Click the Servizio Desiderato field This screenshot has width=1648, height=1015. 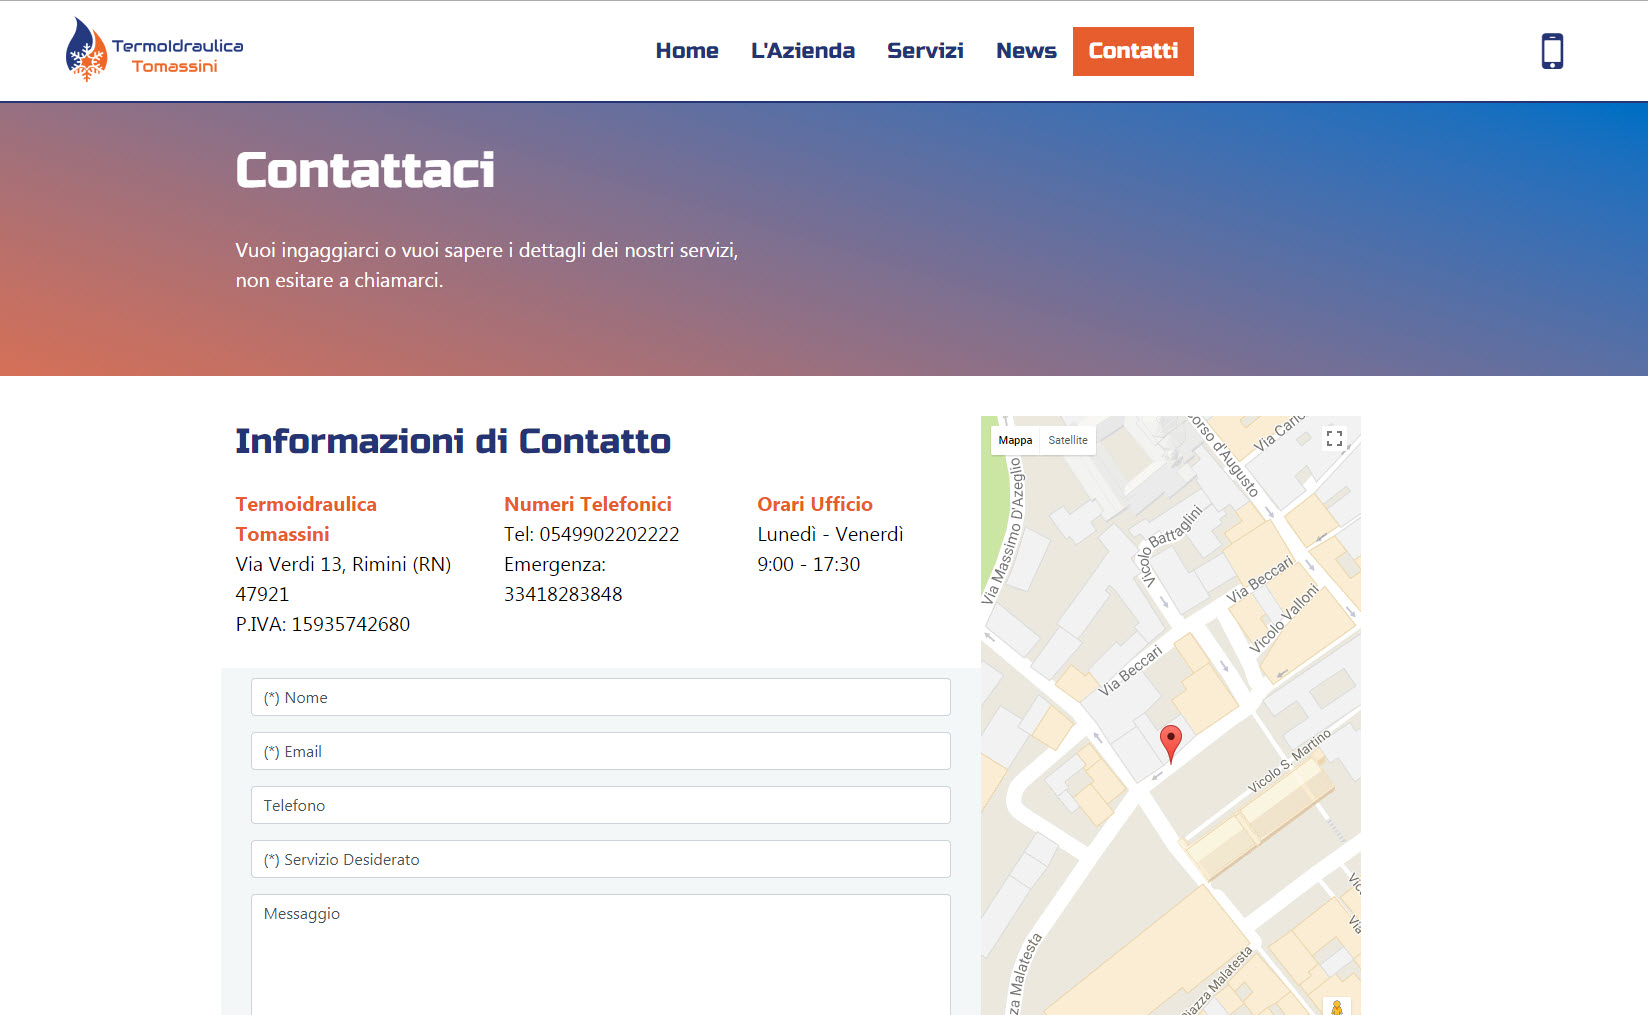tap(600, 859)
